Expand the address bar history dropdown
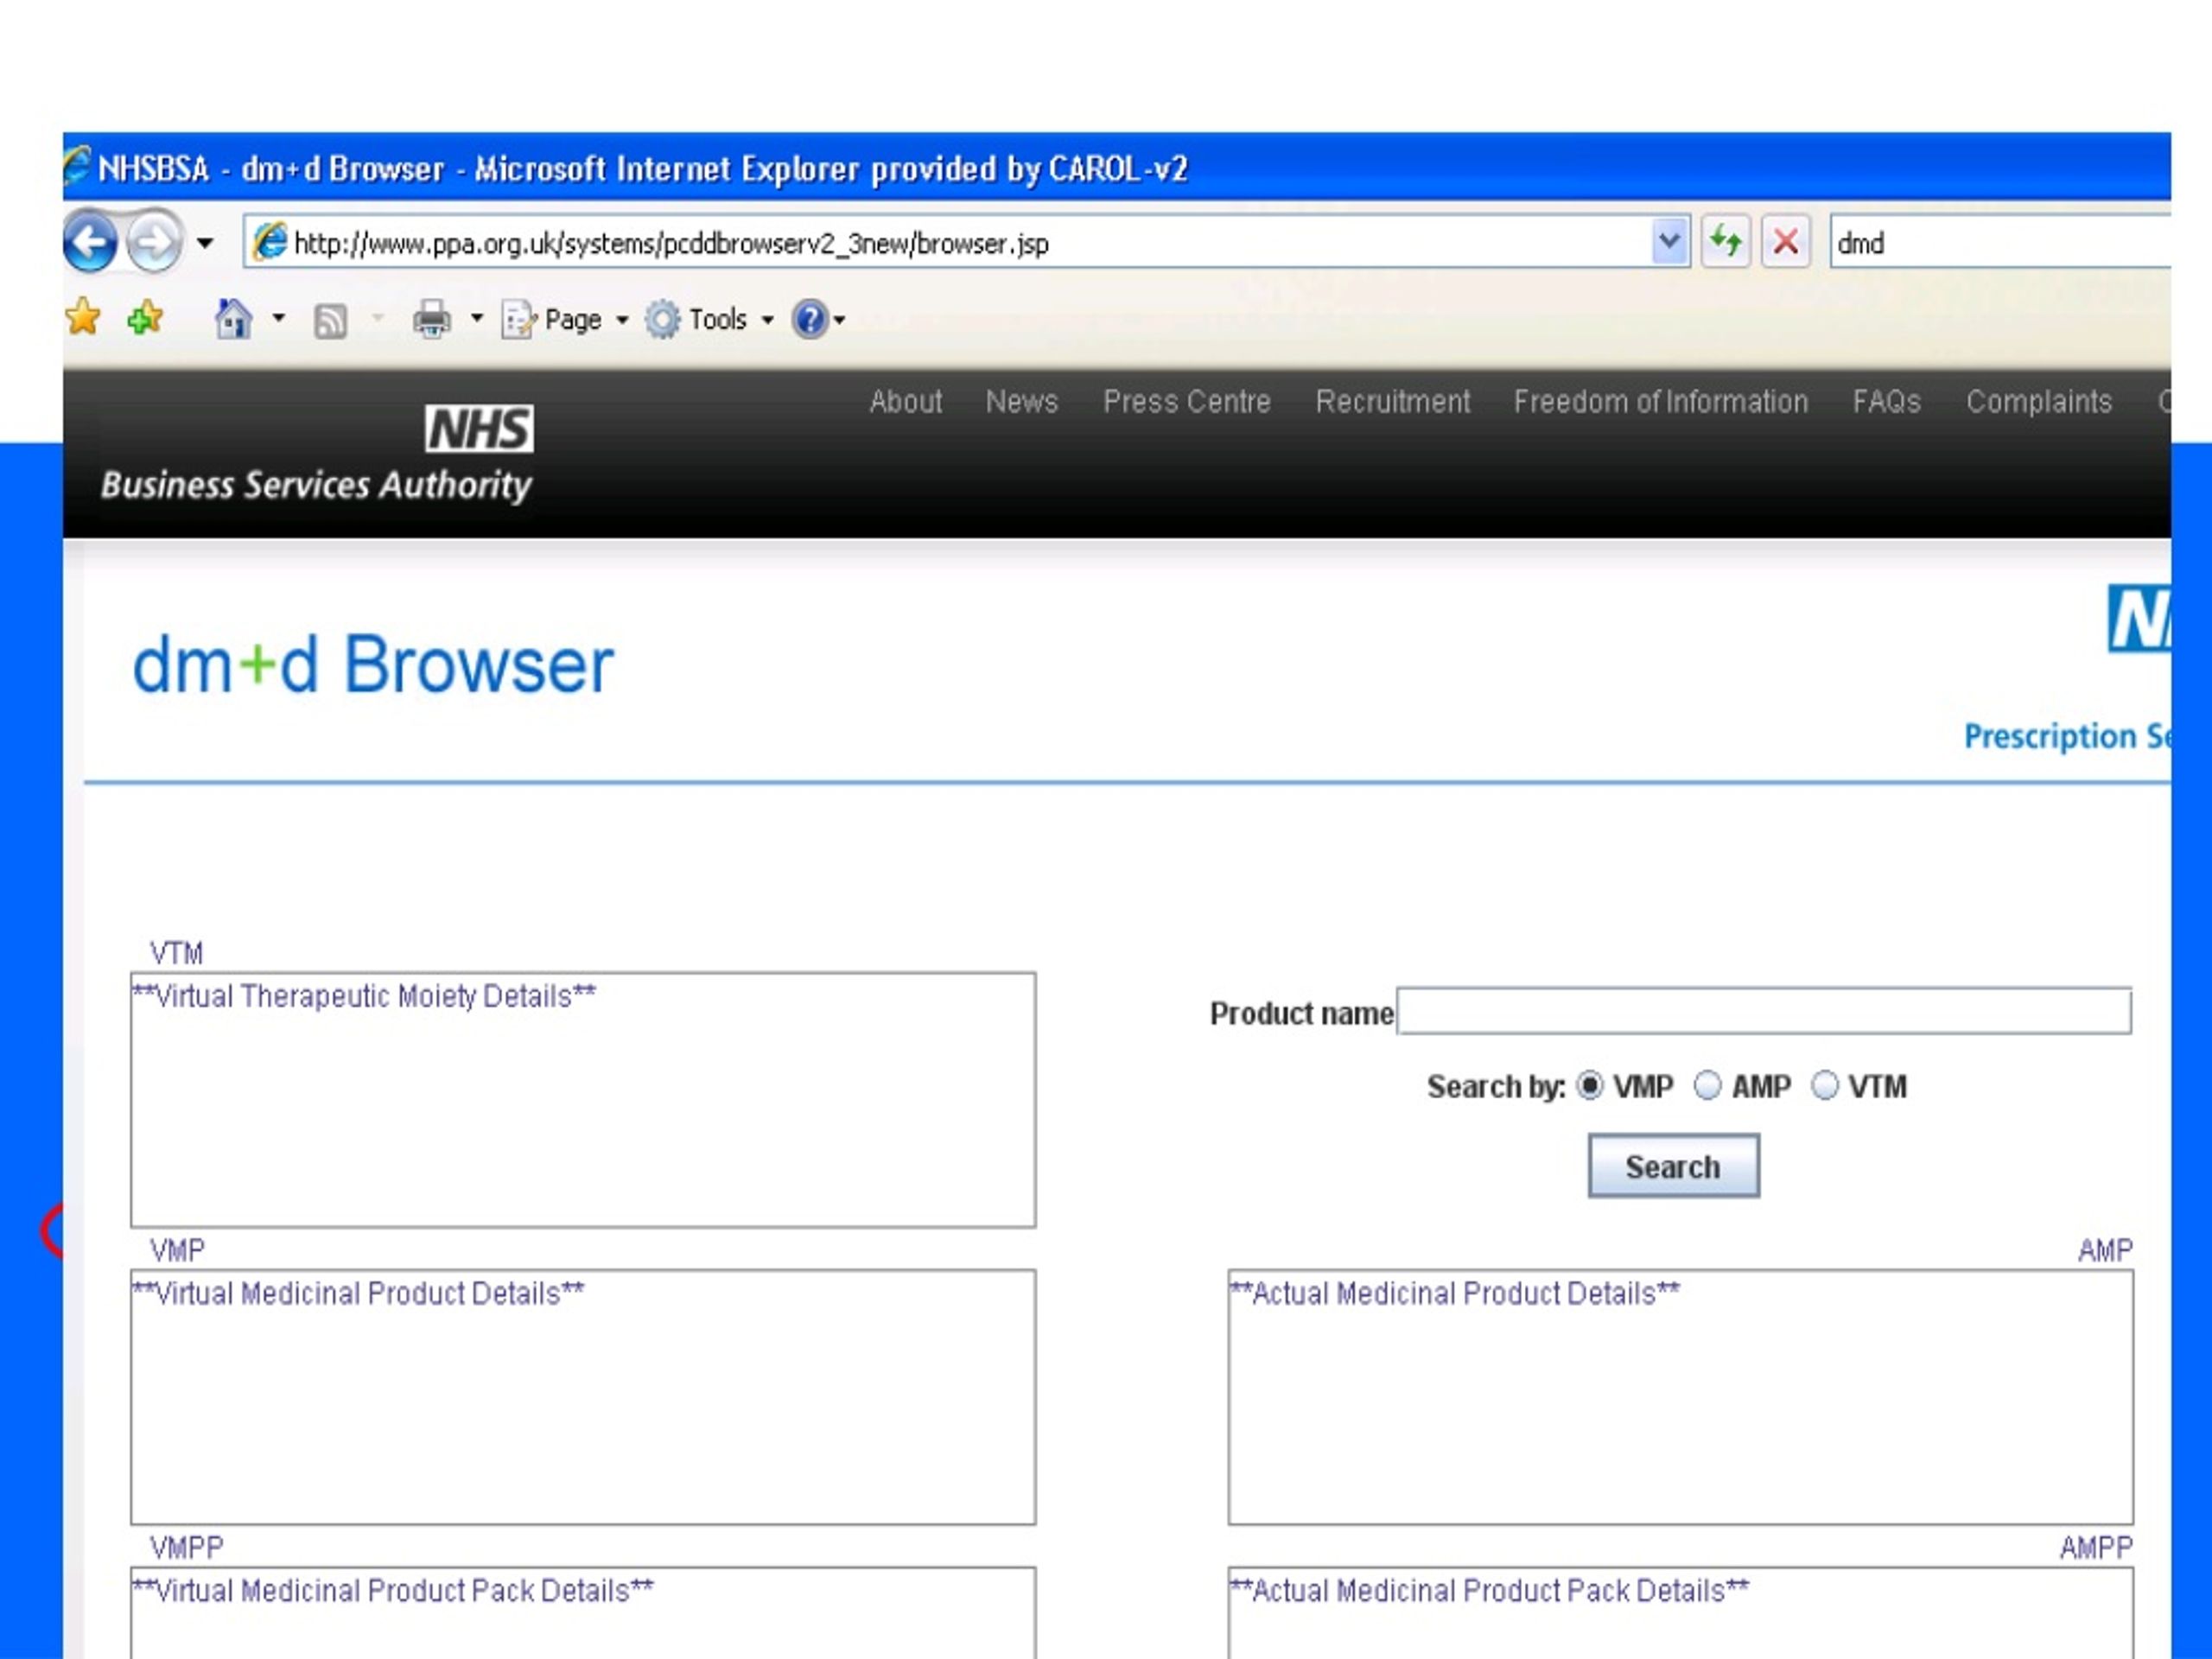 point(1669,242)
